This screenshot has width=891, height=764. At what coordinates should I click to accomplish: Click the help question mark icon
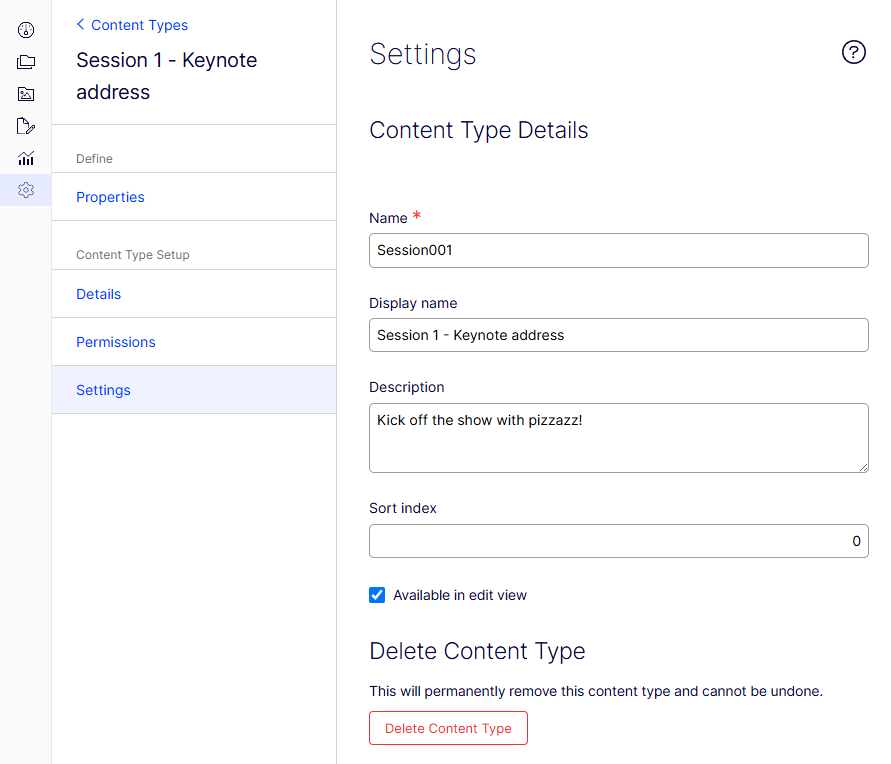pyautogui.click(x=853, y=52)
